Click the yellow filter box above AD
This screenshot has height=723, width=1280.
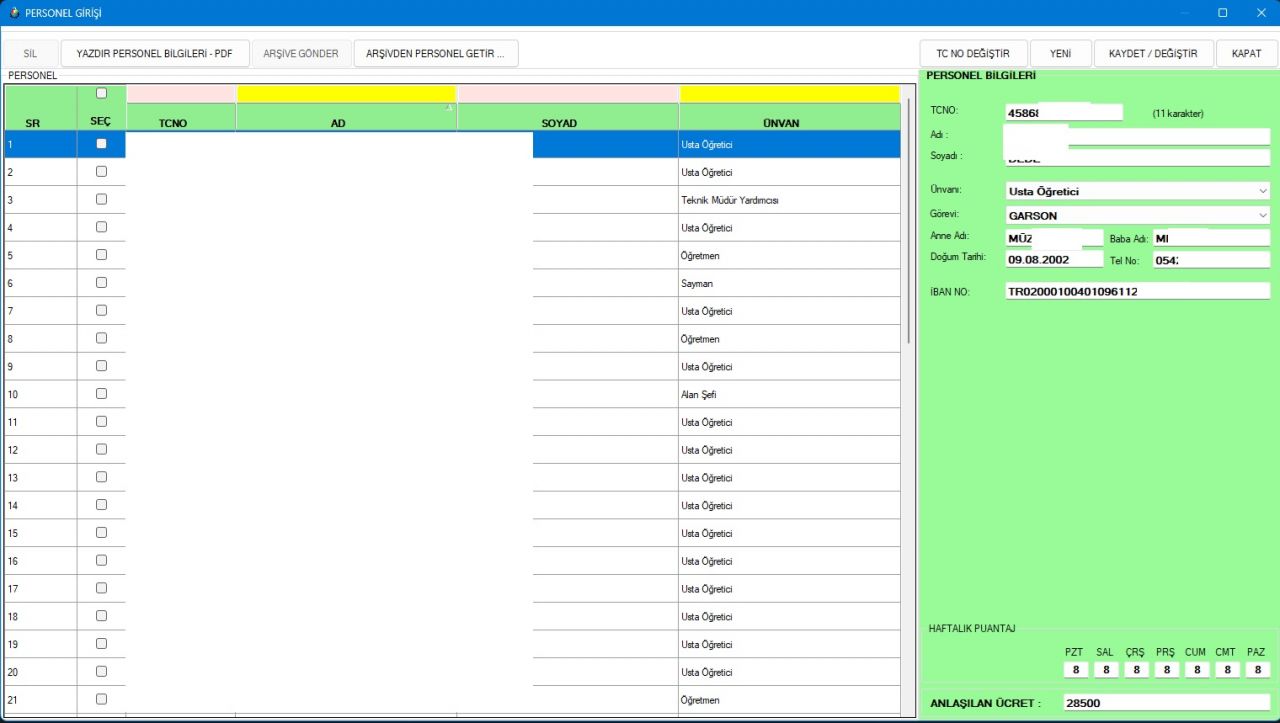[346, 94]
